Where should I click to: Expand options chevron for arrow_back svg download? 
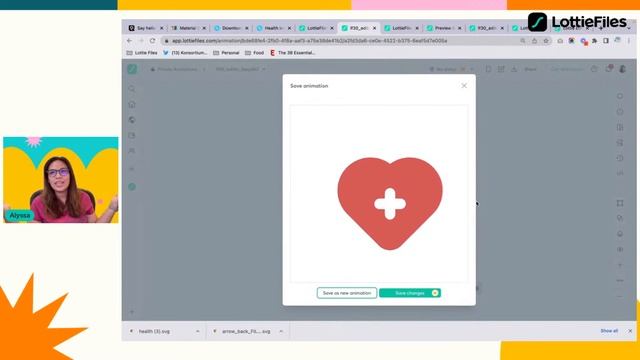point(281,331)
